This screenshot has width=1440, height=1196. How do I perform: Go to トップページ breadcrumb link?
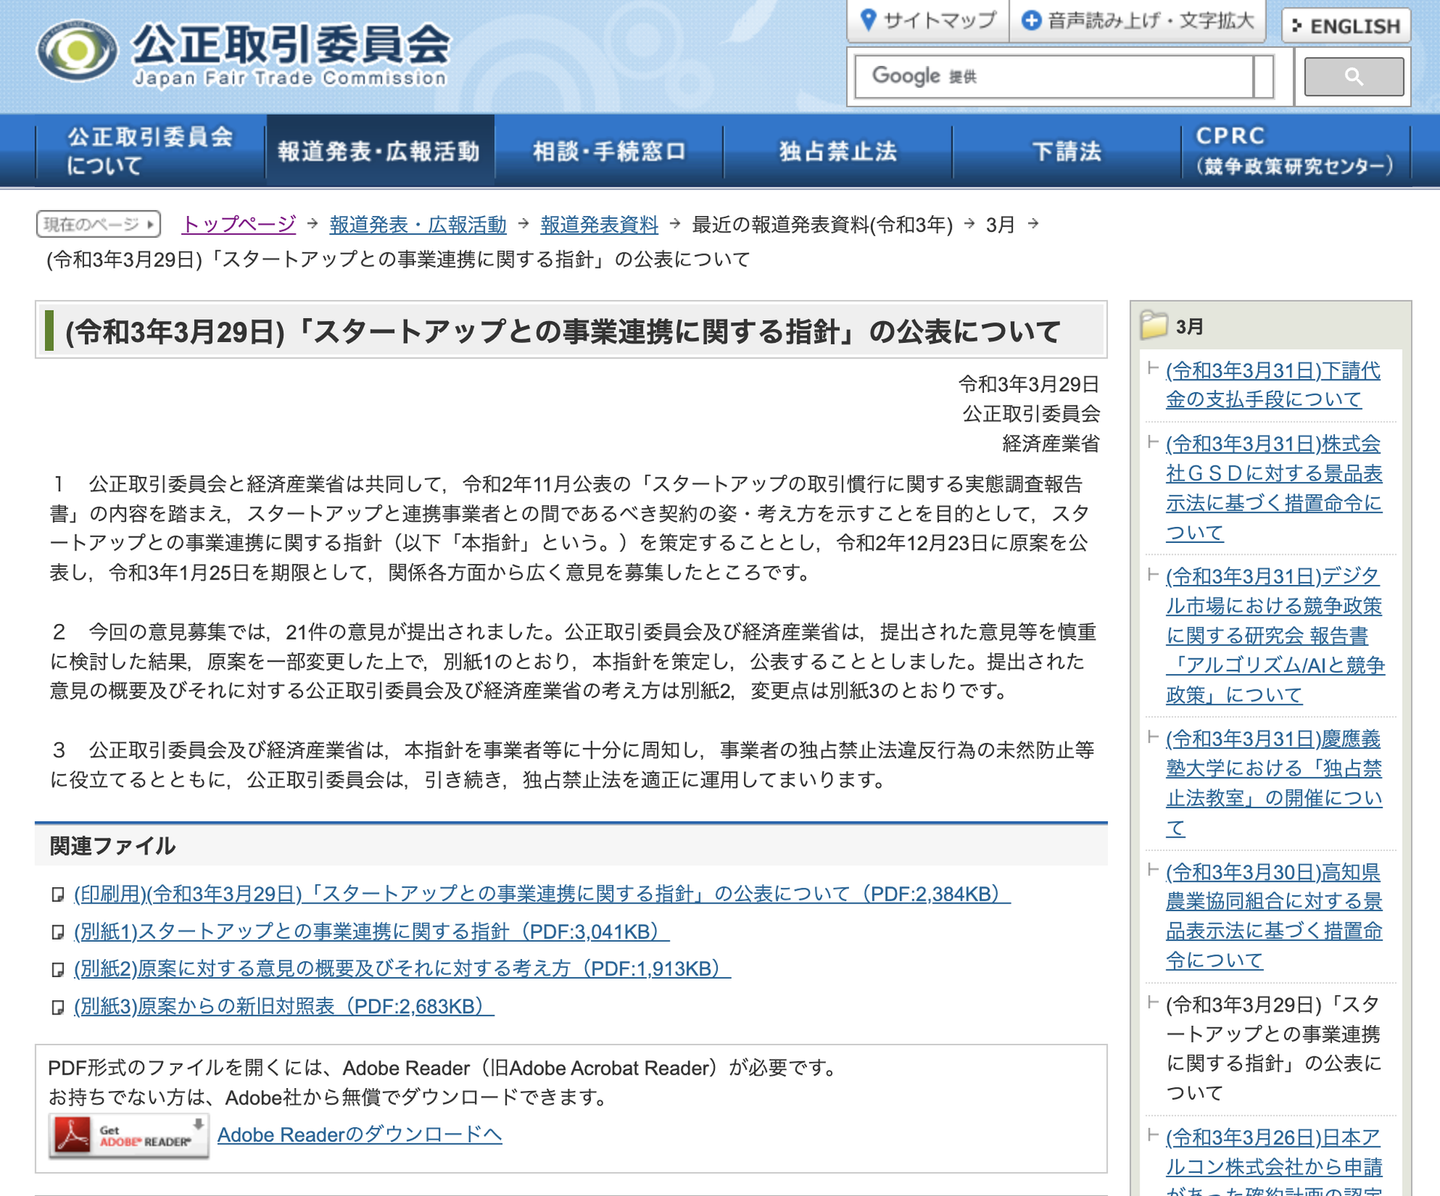click(x=239, y=225)
